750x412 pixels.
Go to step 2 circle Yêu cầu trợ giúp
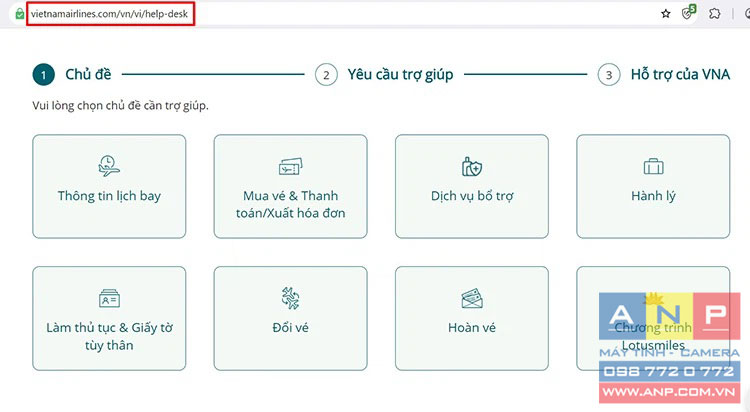[326, 75]
